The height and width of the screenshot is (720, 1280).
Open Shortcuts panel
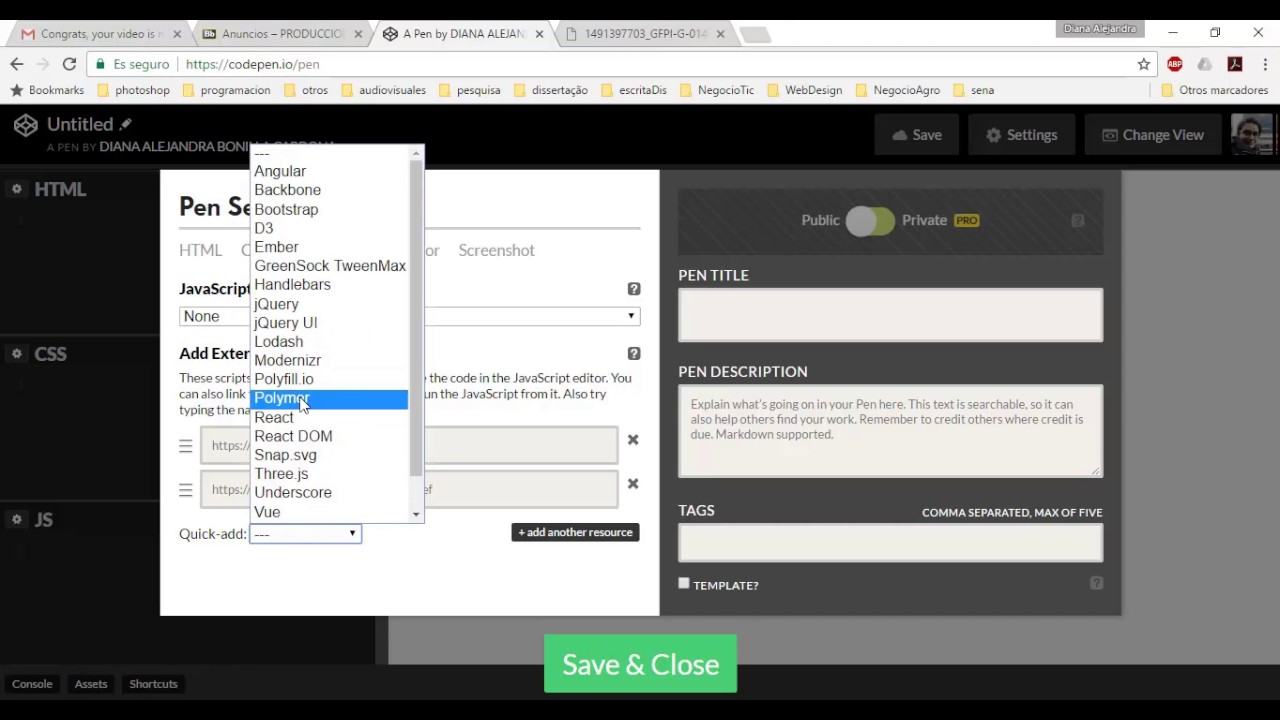pos(153,684)
